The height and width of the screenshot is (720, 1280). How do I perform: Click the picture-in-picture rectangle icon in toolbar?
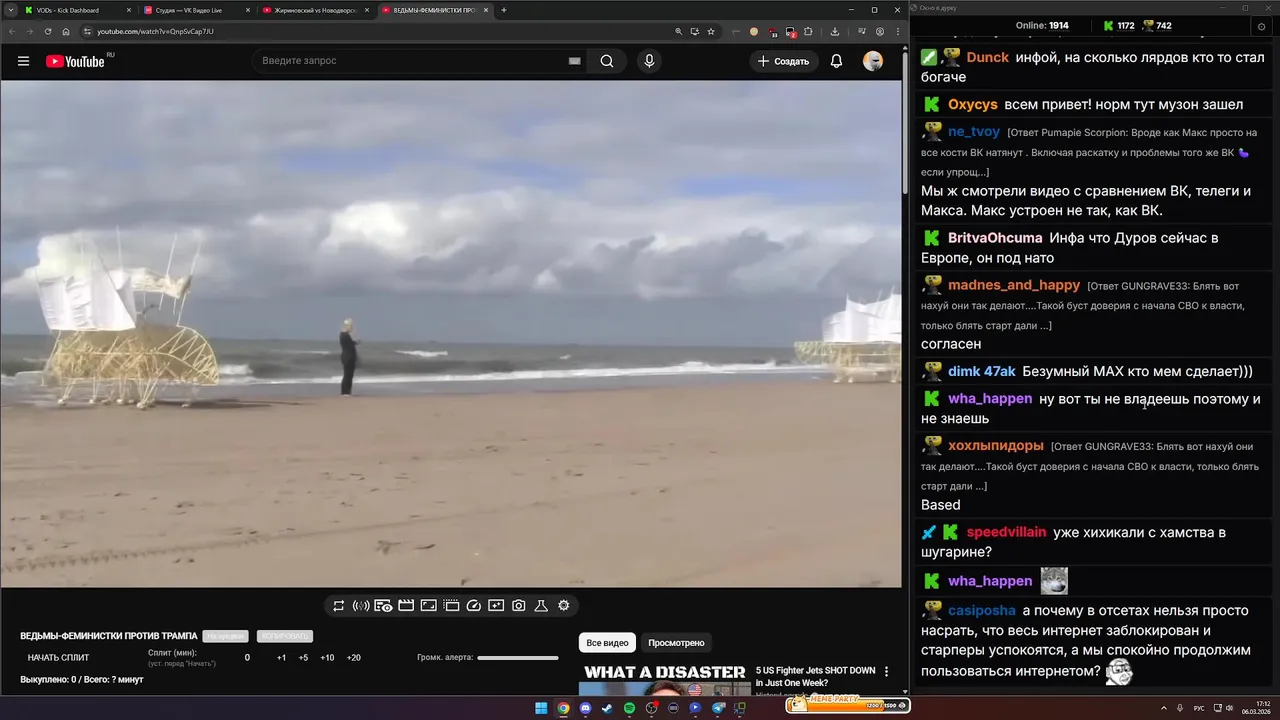(428, 606)
